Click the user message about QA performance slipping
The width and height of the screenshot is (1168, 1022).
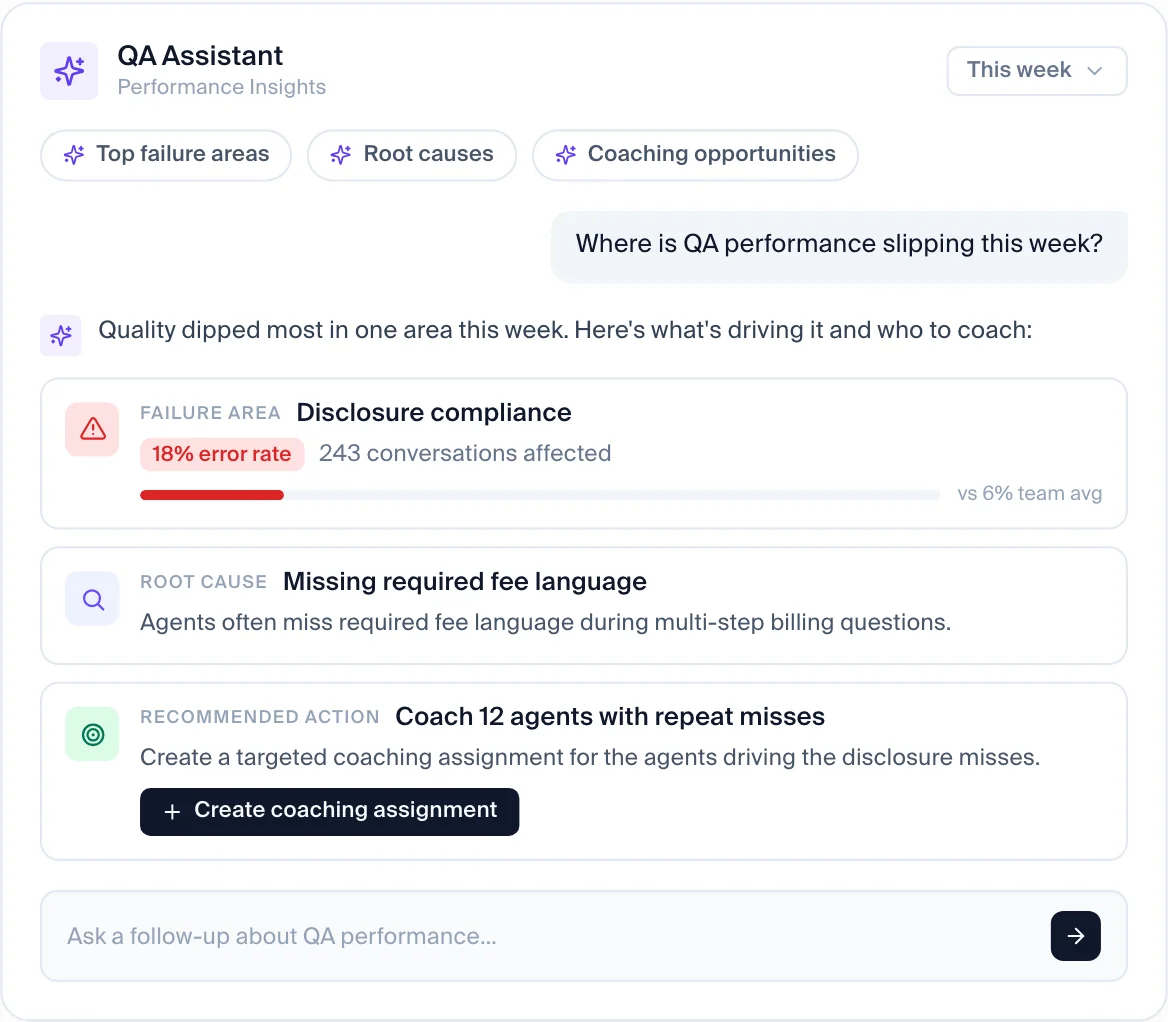point(839,245)
